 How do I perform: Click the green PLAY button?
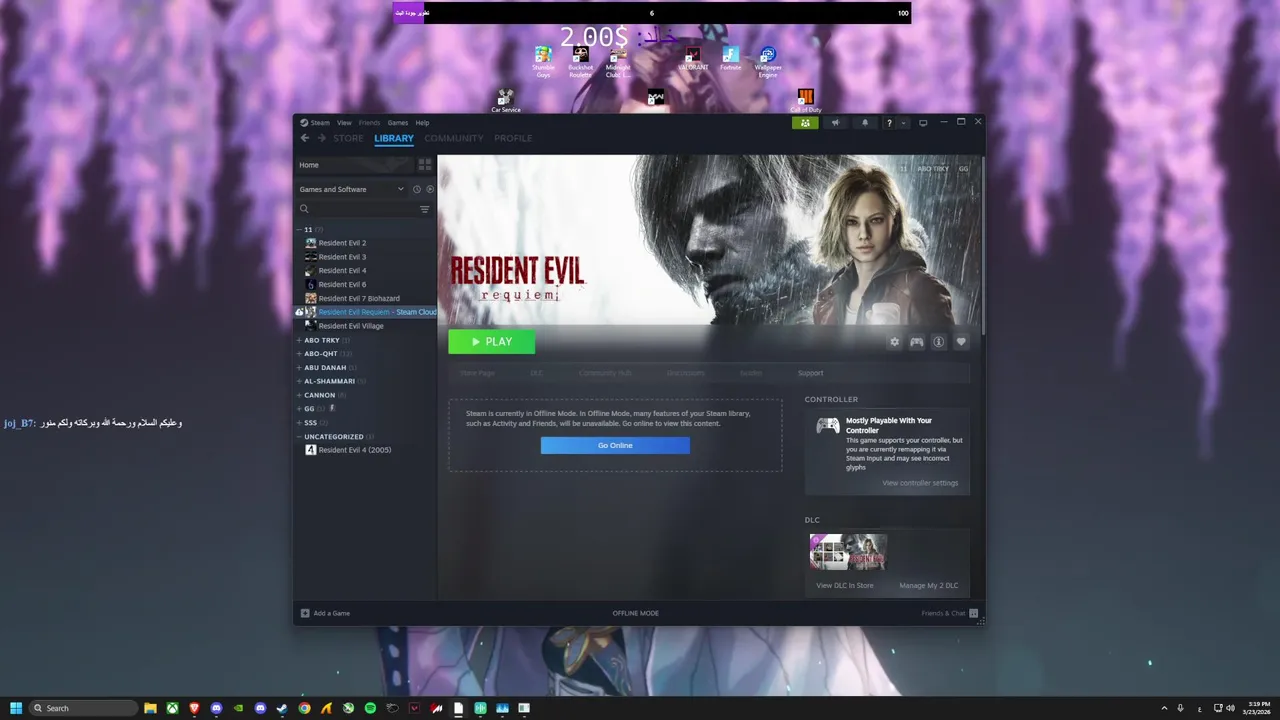coord(491,342)
